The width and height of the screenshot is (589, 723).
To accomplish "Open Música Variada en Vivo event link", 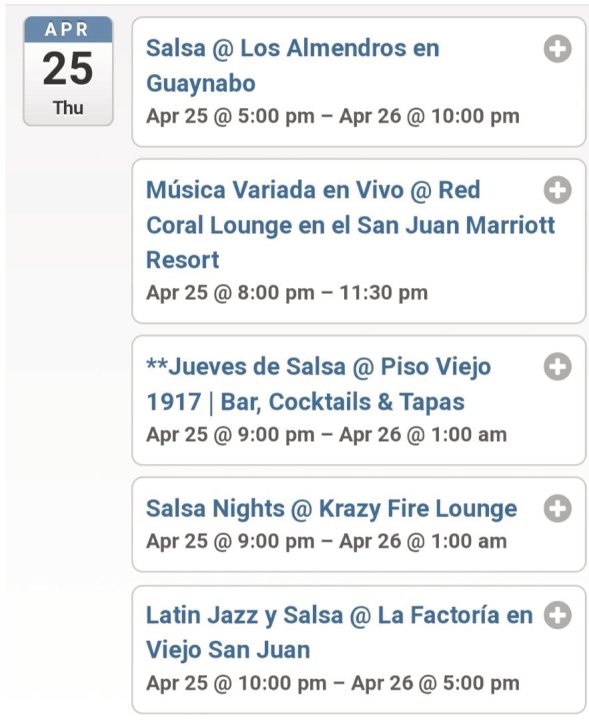I will click(351, 225).
